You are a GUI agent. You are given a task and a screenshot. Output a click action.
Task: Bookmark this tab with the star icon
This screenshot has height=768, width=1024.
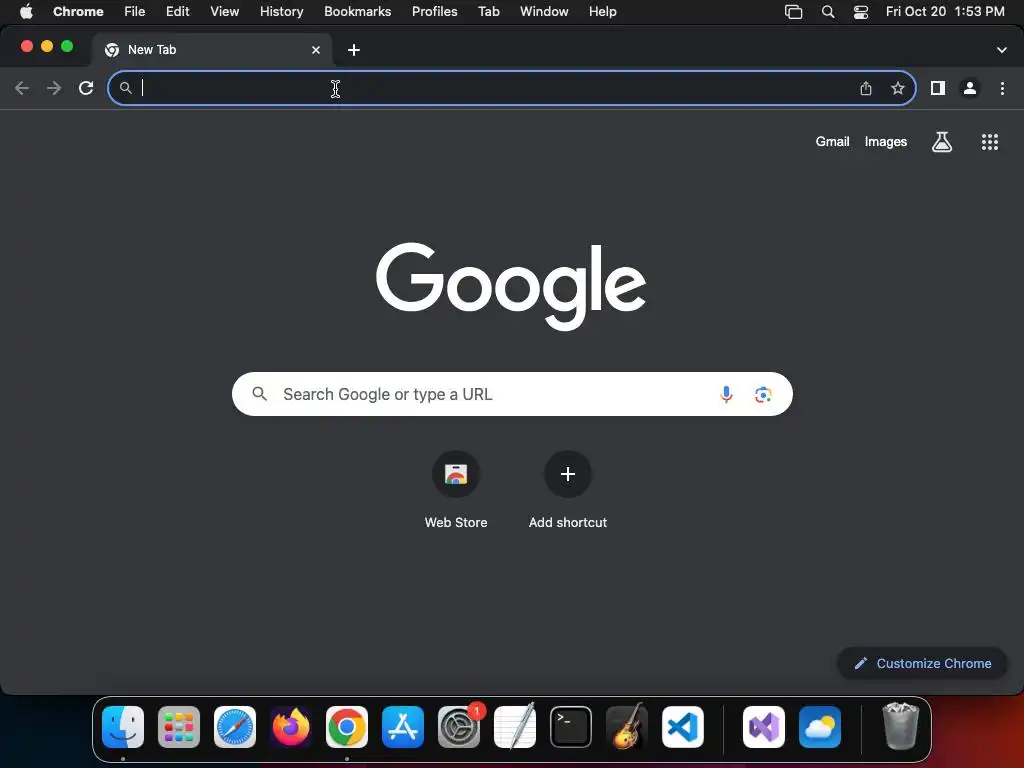pos(898,88)
